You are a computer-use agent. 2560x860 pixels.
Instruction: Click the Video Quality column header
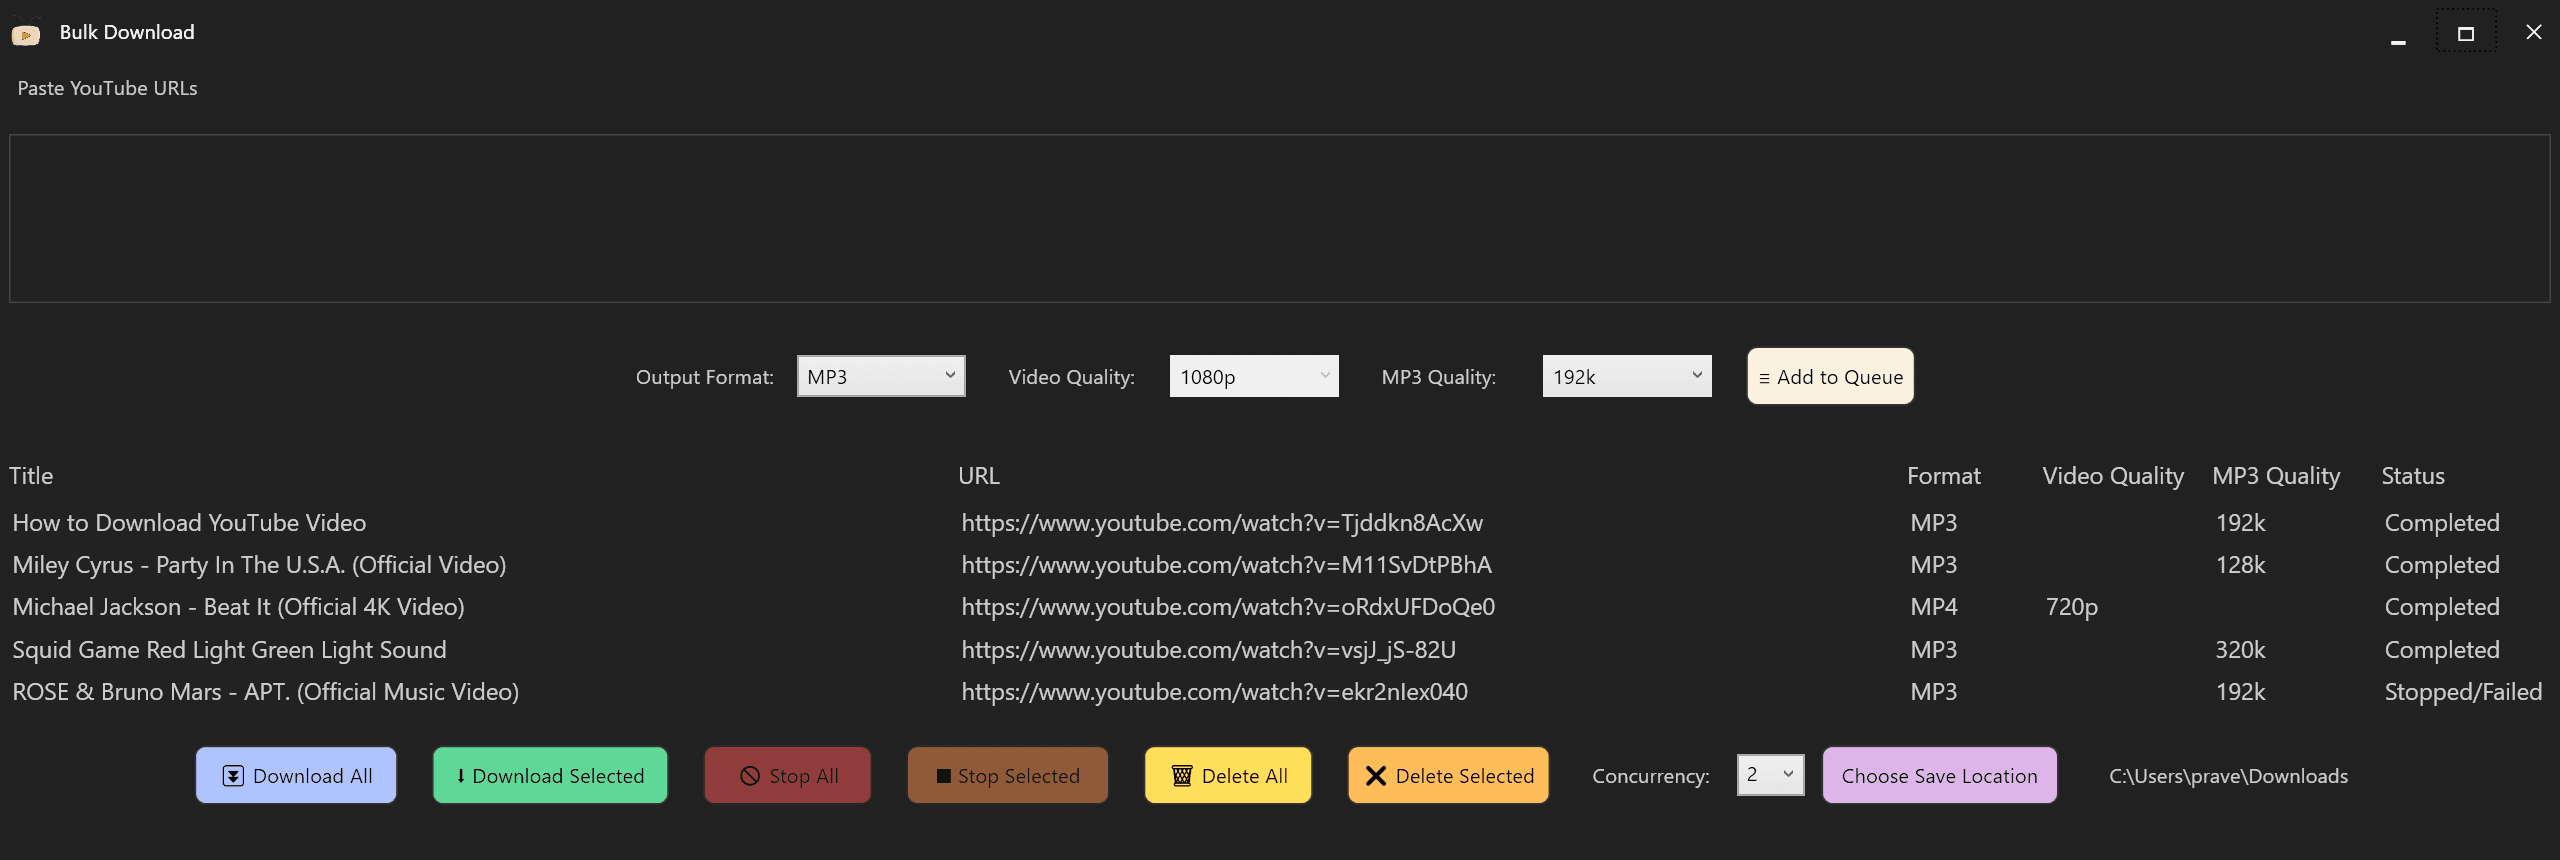[x=2113, y=476]
